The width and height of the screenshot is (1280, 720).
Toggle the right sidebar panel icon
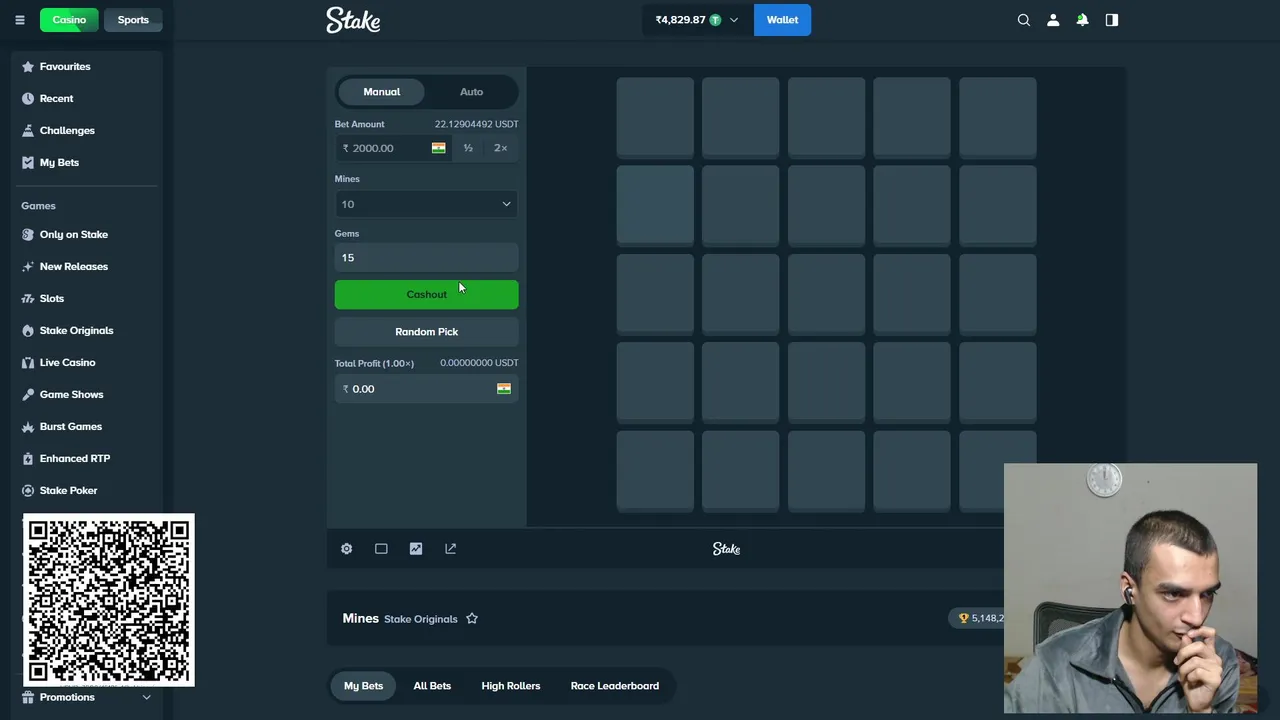1112,20
